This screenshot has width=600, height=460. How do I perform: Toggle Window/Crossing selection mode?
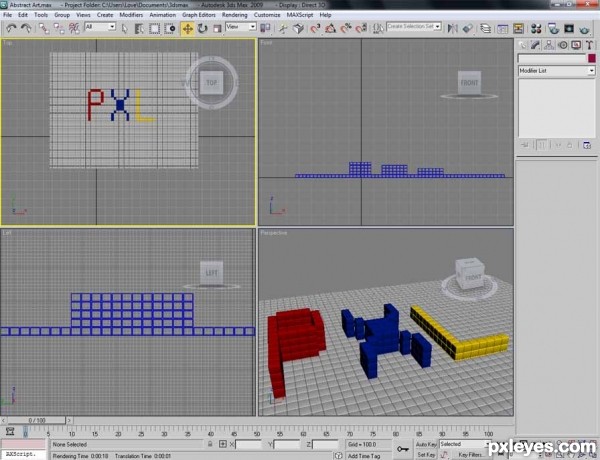click(x=170, y=28)
